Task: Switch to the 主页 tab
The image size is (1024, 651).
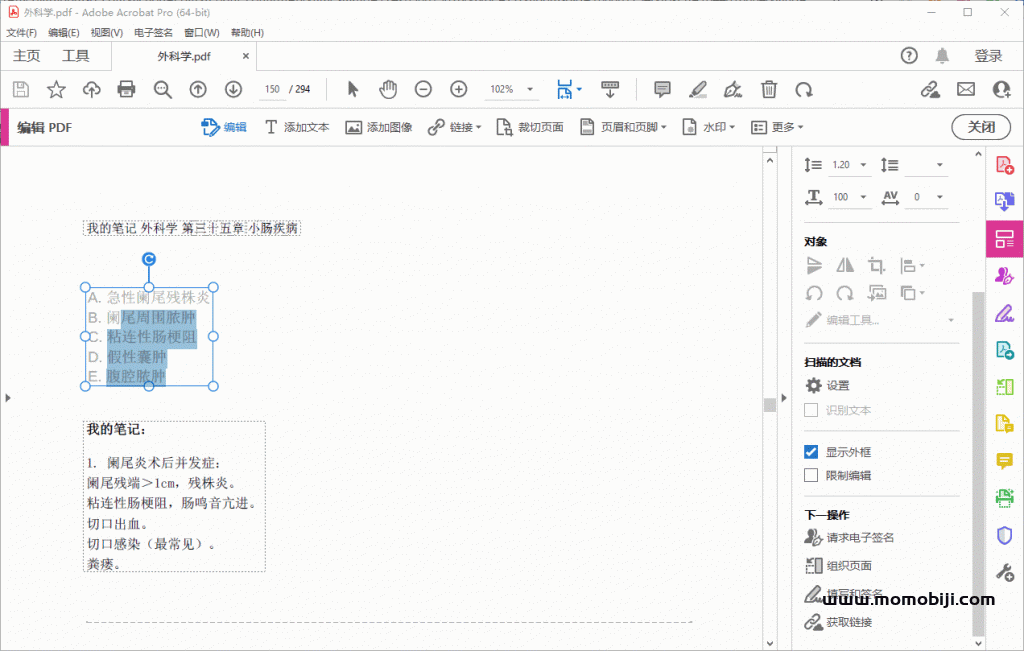Action: click(26, 56)
